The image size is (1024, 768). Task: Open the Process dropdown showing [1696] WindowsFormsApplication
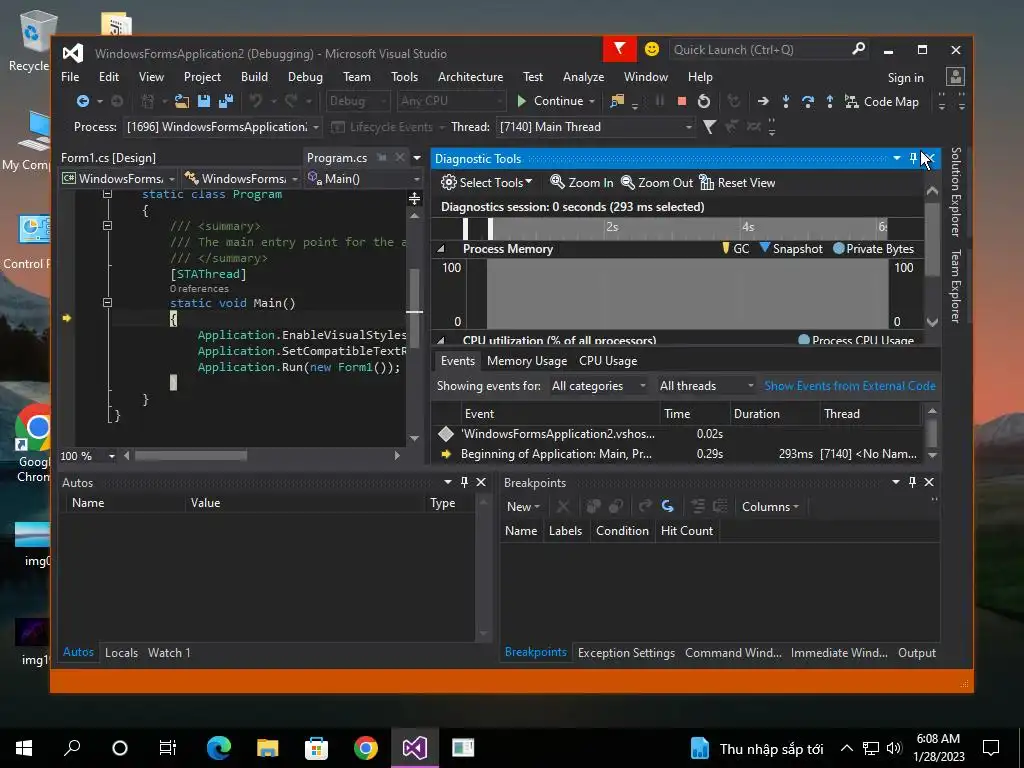click(223, 127)
